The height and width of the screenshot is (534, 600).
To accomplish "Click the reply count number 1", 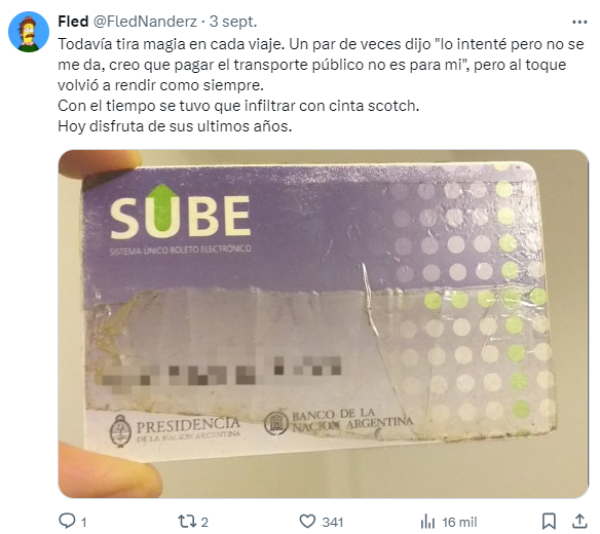I will (x=83, y=522).
